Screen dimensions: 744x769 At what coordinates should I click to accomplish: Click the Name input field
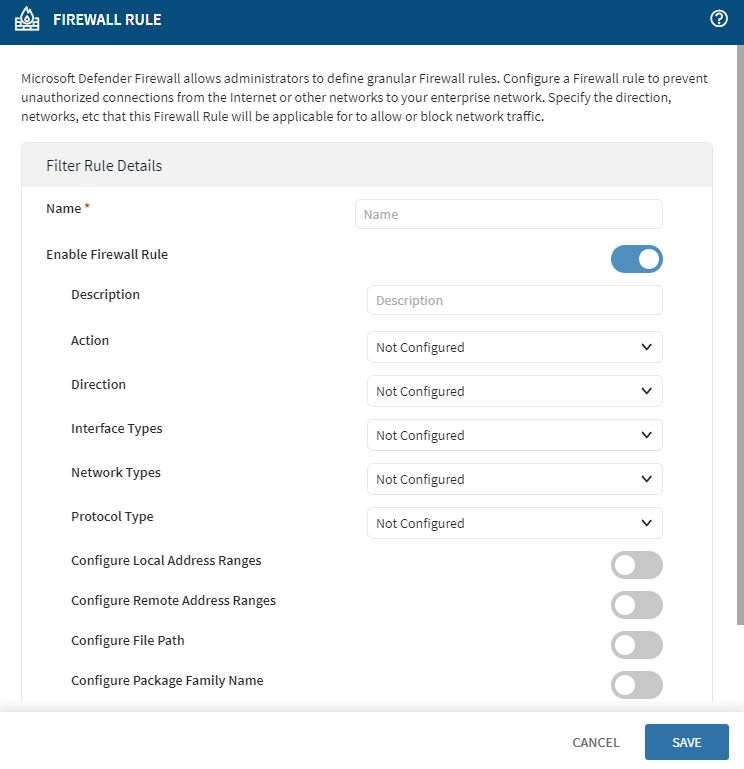[508, 214]
